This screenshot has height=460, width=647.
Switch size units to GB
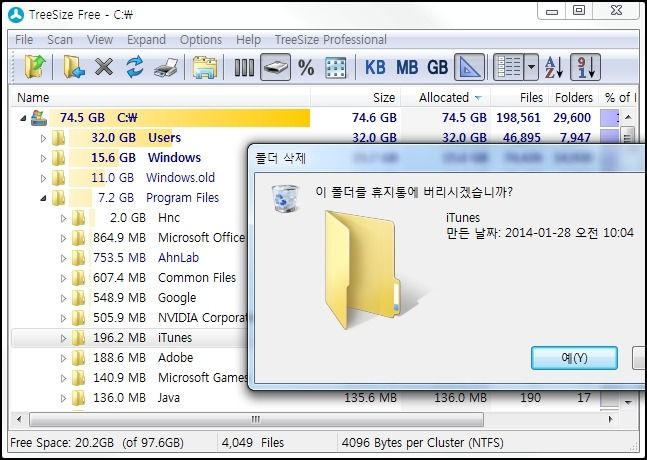tap(437, 67)
